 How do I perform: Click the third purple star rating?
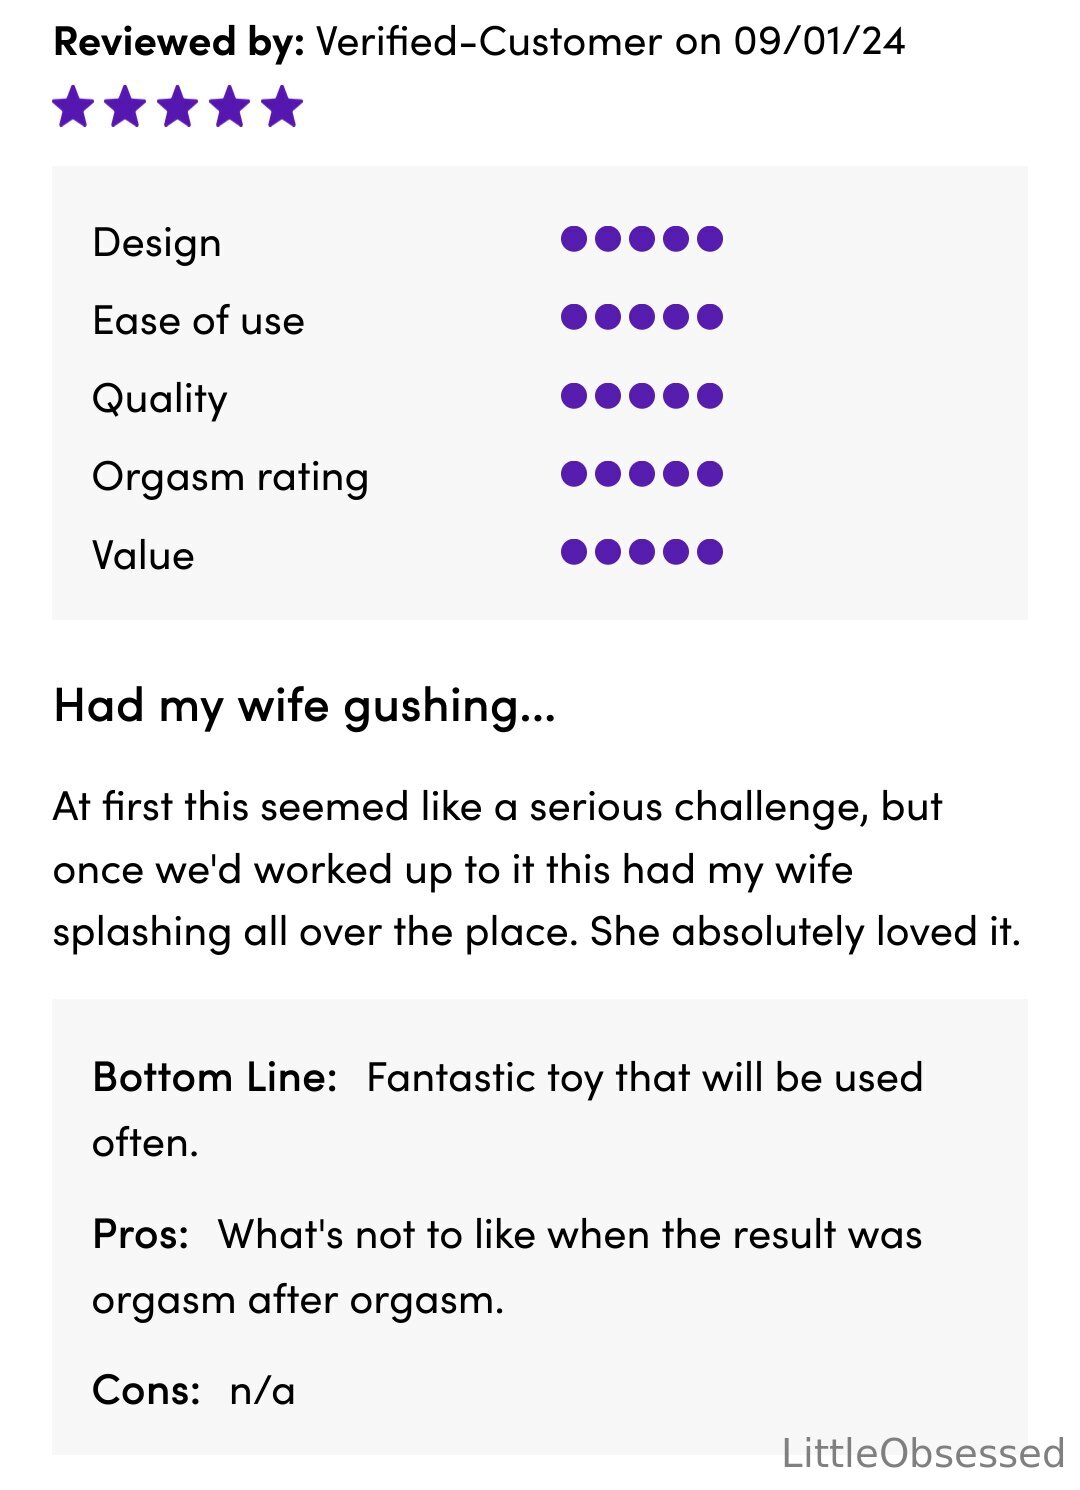(x=178, y=107)
